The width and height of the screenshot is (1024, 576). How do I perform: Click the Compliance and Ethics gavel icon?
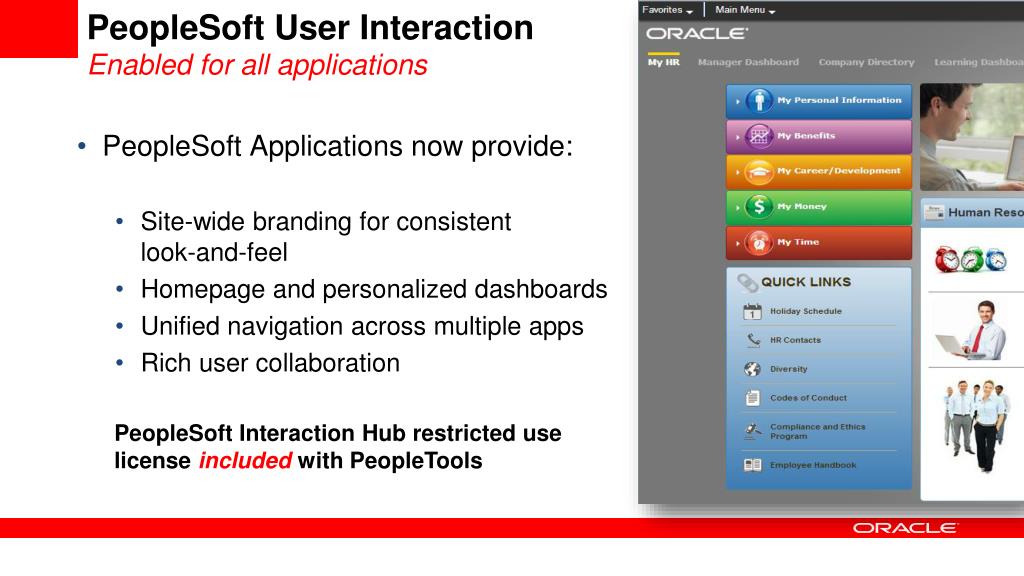pos(752,430)
